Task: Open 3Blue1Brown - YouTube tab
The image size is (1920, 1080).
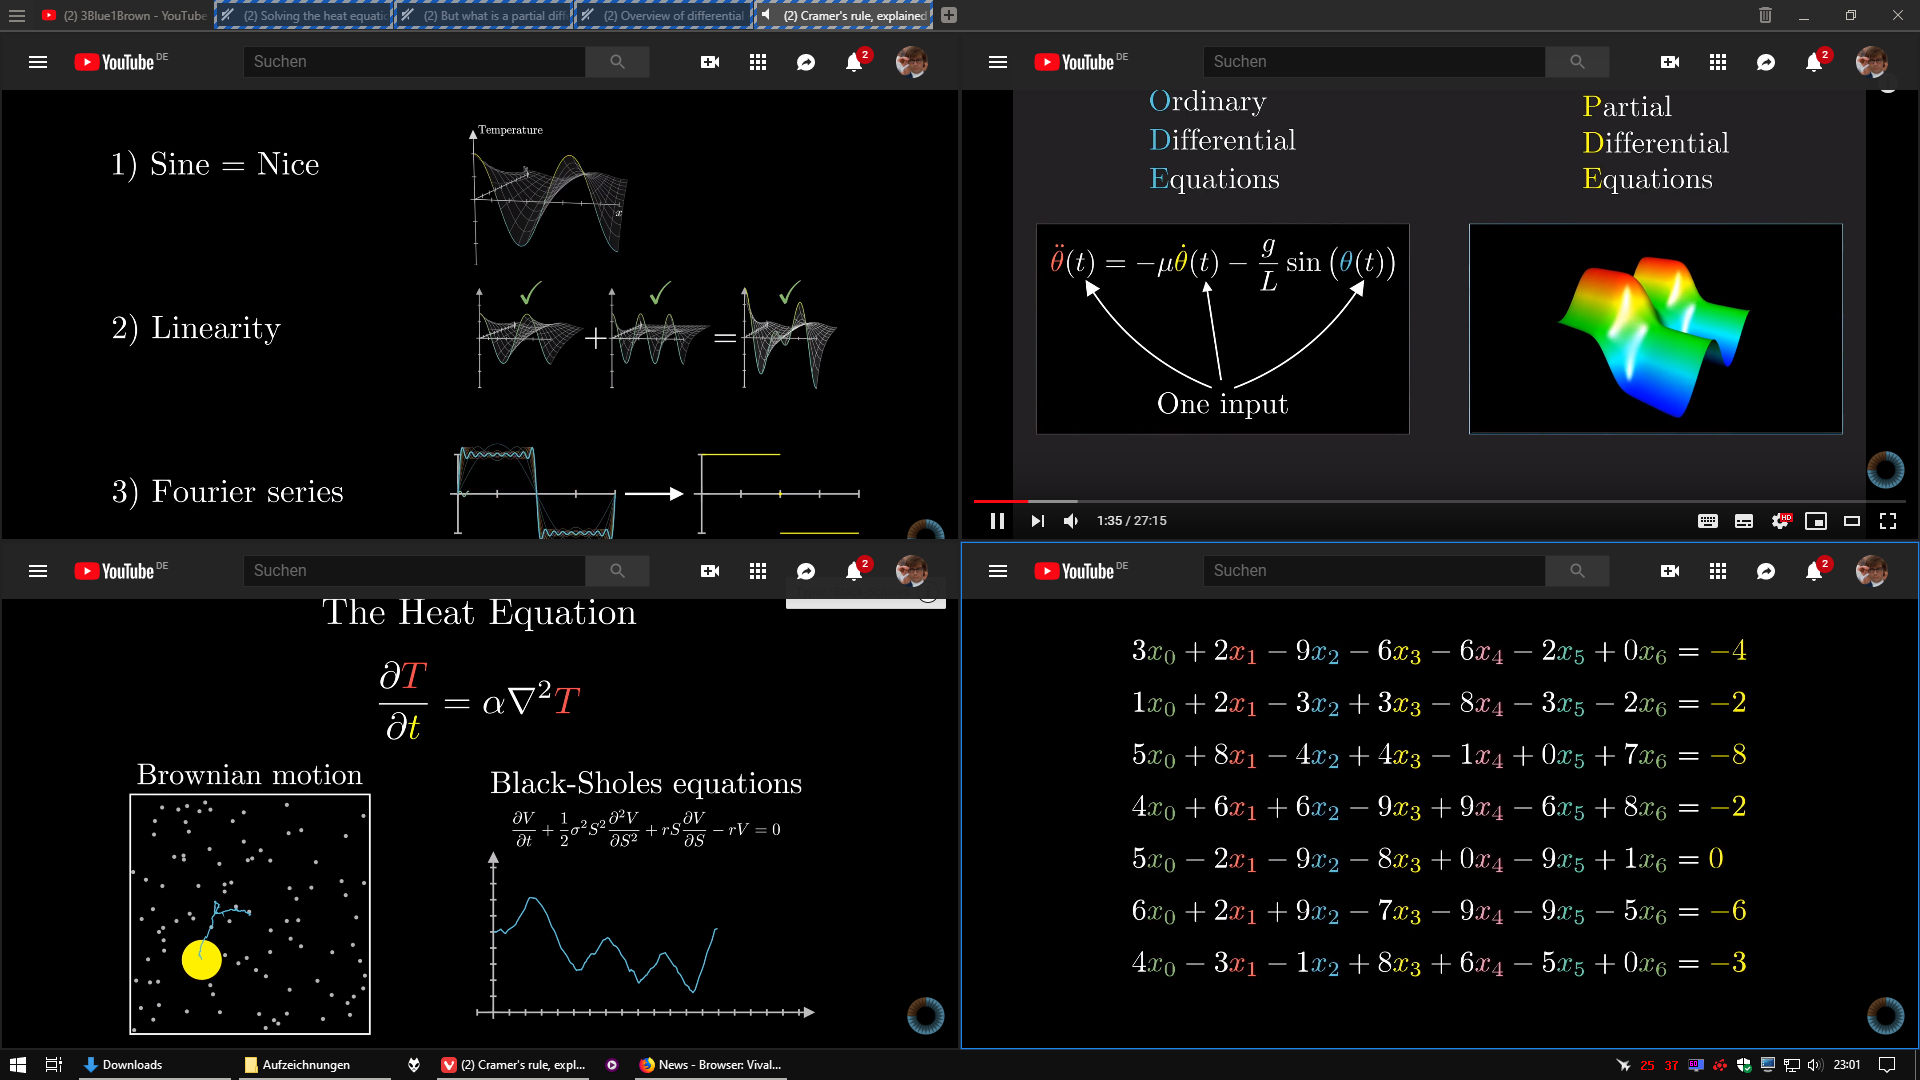Action: (125, 15)
